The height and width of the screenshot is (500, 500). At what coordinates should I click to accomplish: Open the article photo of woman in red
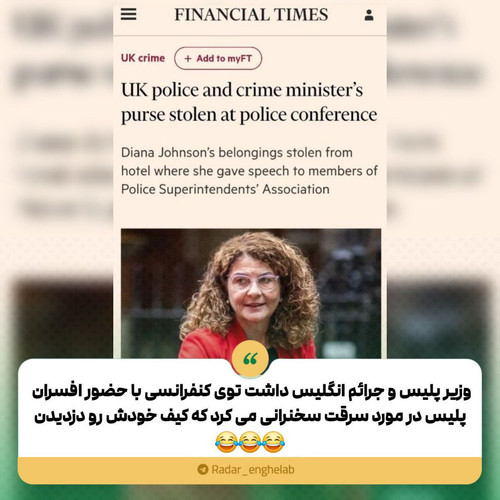251,293
